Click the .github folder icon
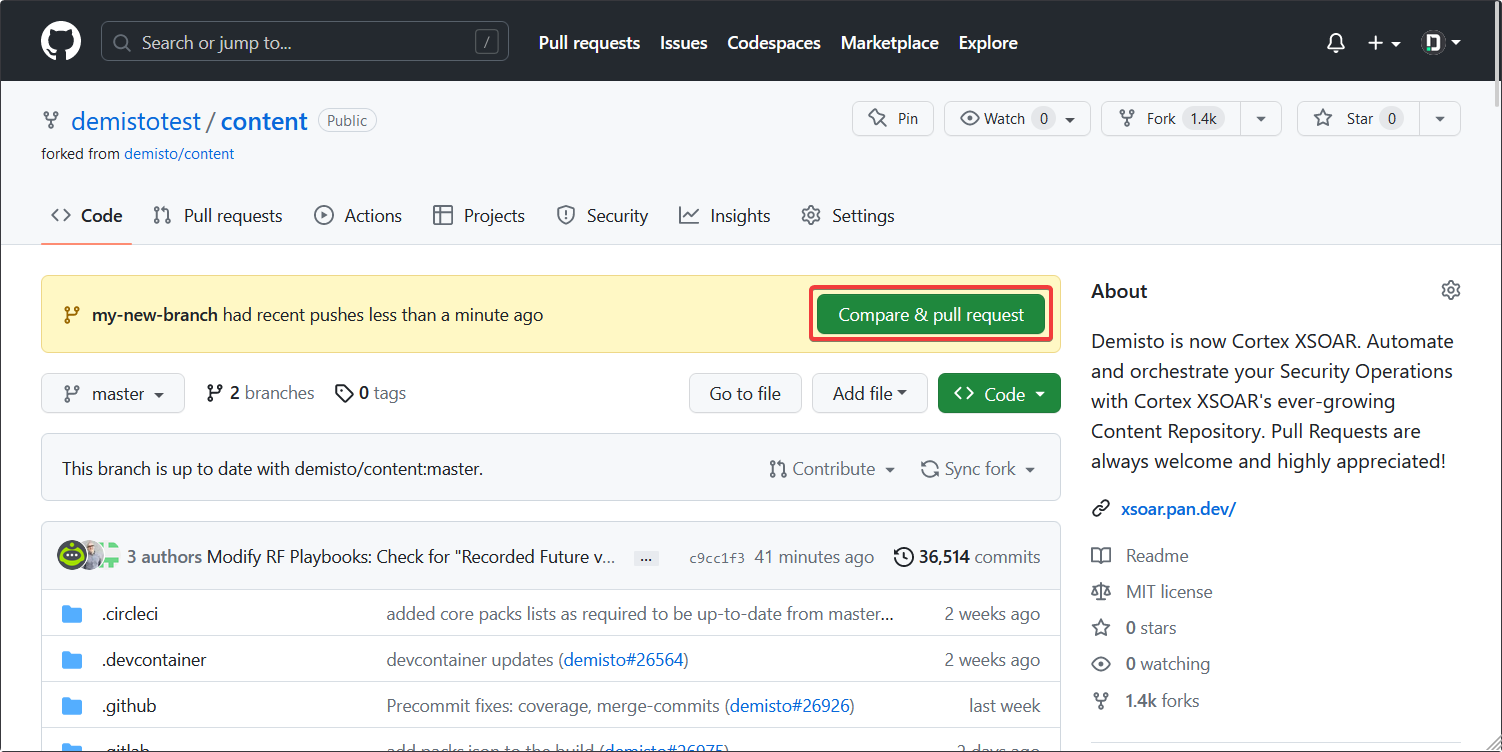Image resolution: width=1502 pixels, height=752 pixels. pyautogui.click(x=72, y=706)
